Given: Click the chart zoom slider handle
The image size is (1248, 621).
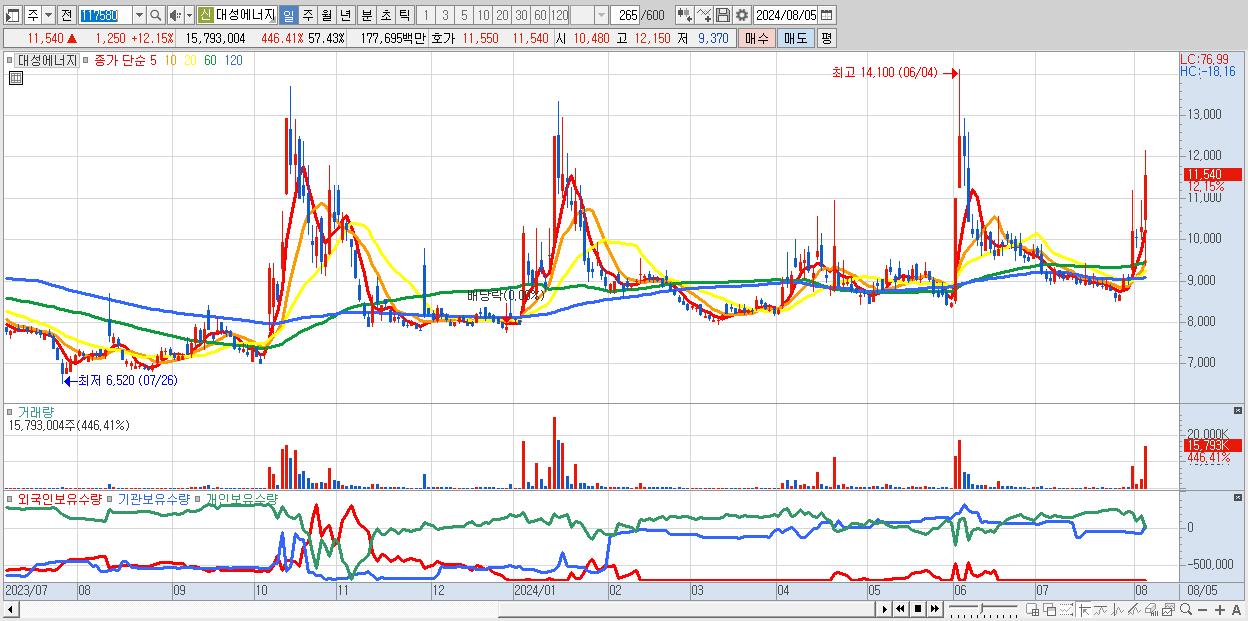Looking at the screenshot, I should (x=982, y=608).
